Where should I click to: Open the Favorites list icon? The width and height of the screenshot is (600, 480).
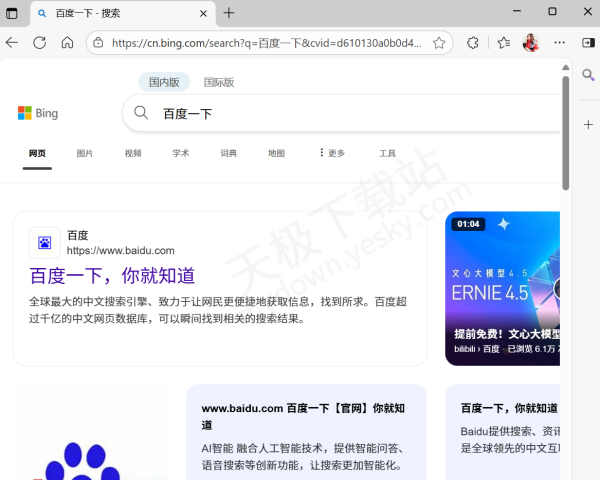(503, 43)
